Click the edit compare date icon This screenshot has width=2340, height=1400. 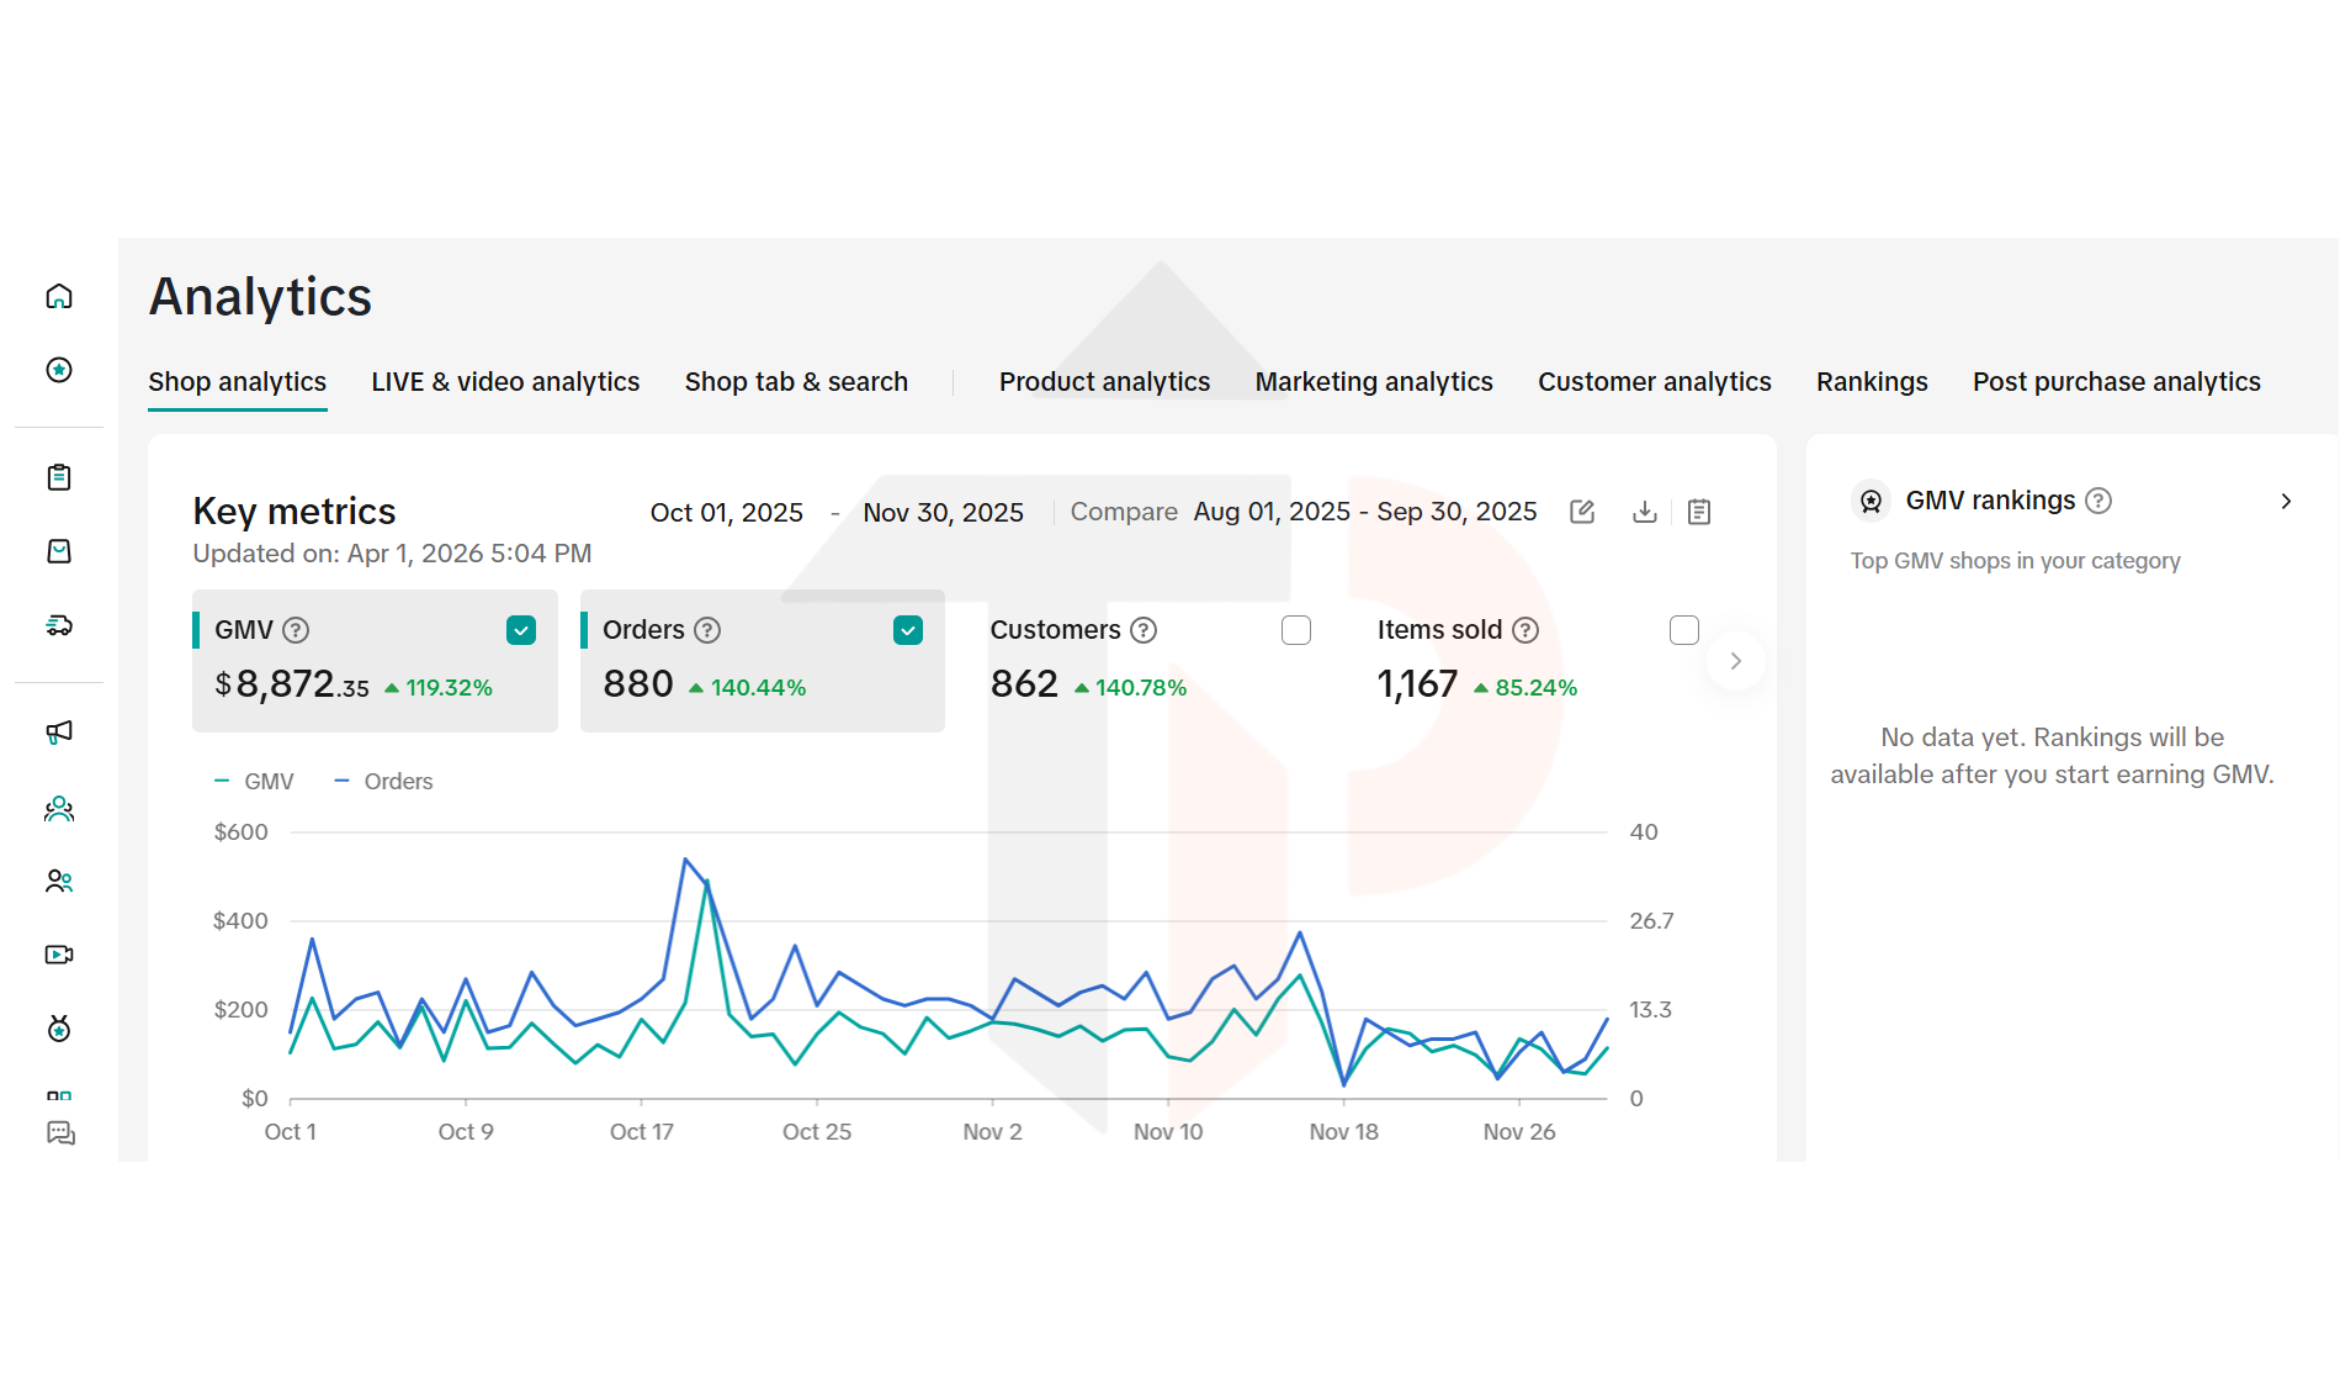click(1582, 512)
